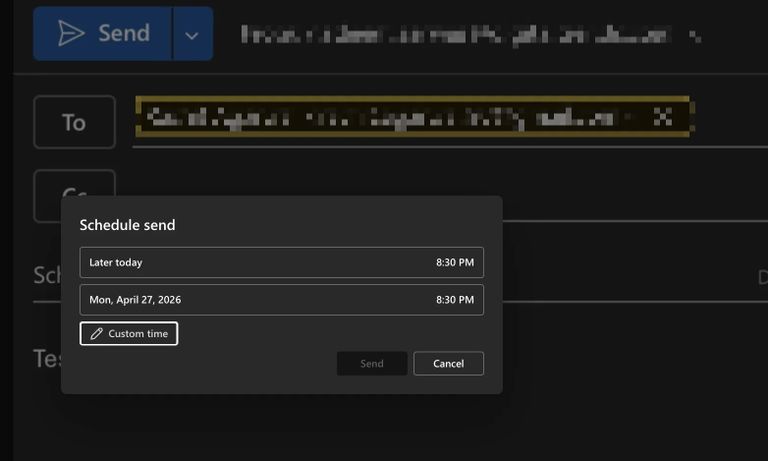Select the Later today 8:30 PM option
This screenshot has width=768, height=461.
(282, 262)
